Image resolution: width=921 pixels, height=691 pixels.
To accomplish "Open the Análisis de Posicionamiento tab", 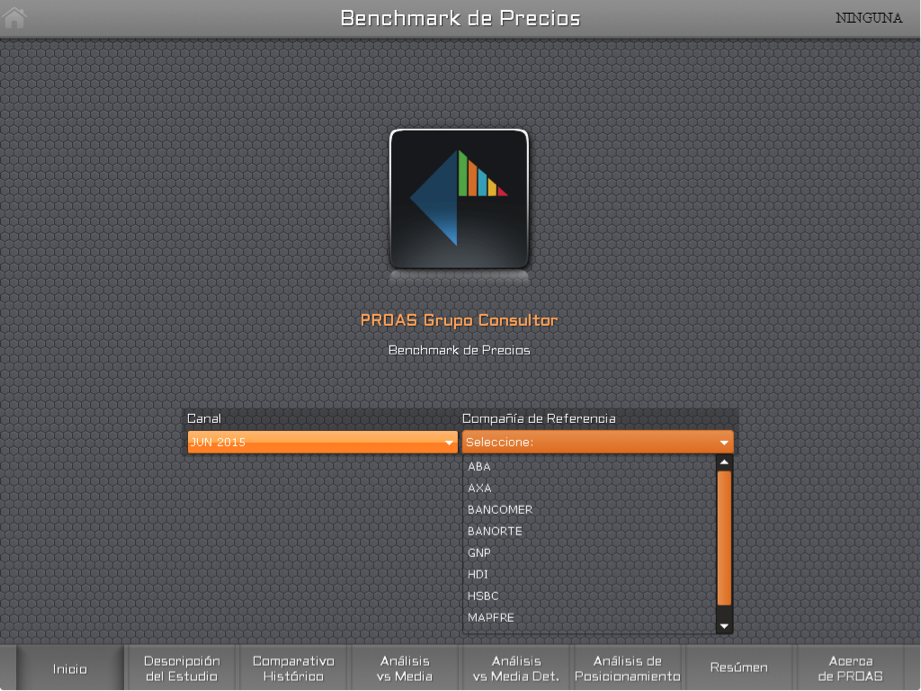I will coord(627,669).
